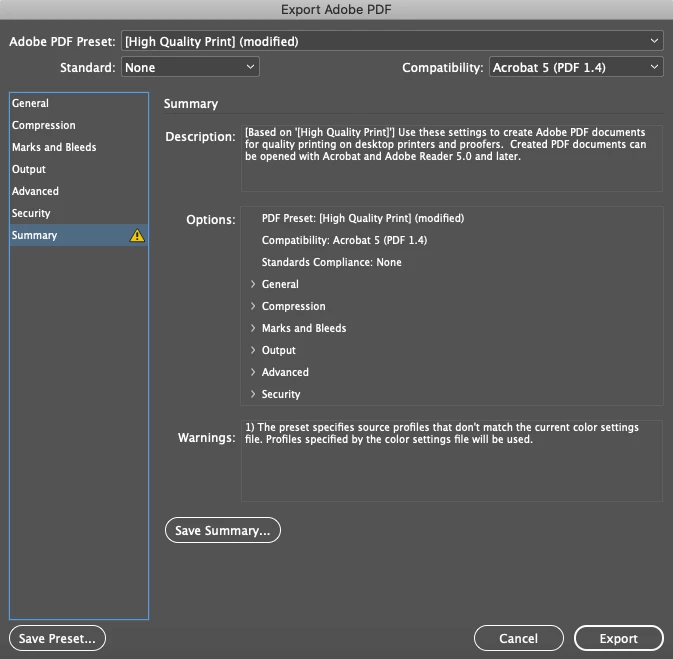Click the Export button
The image size is (673, 659).
tap(618, 638)
